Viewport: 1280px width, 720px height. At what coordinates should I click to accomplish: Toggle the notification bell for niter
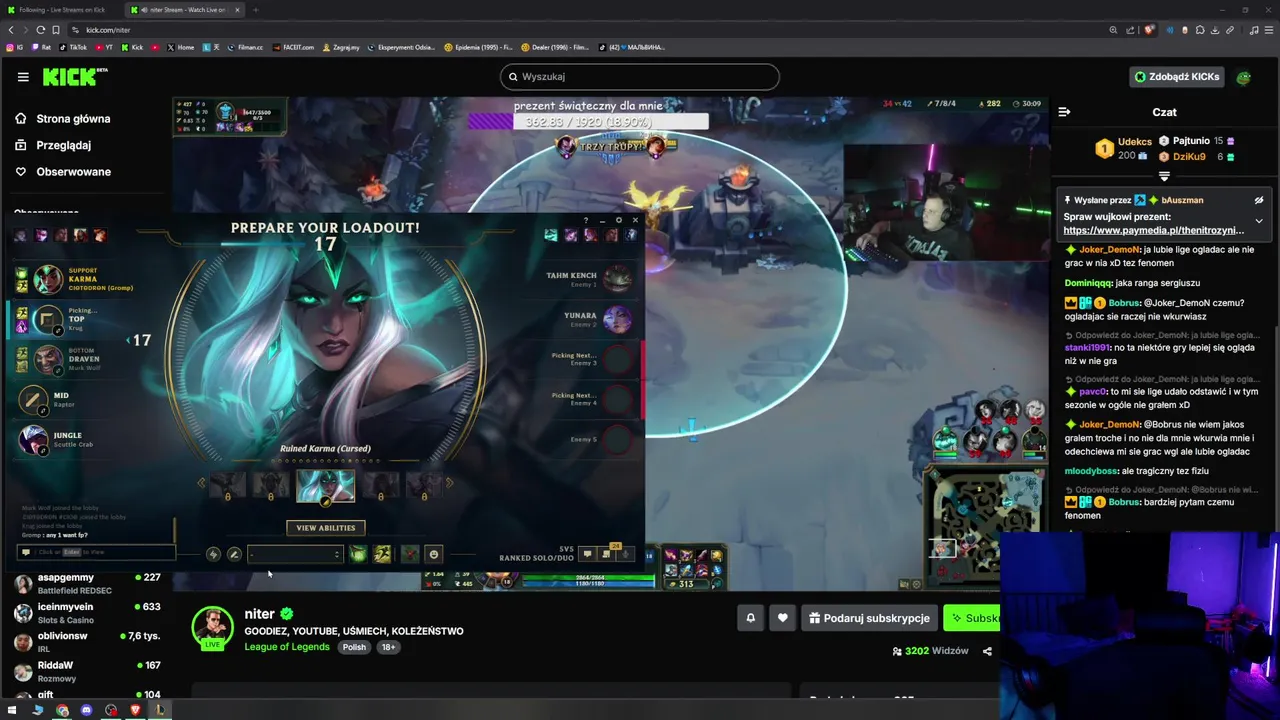(751, 618)
